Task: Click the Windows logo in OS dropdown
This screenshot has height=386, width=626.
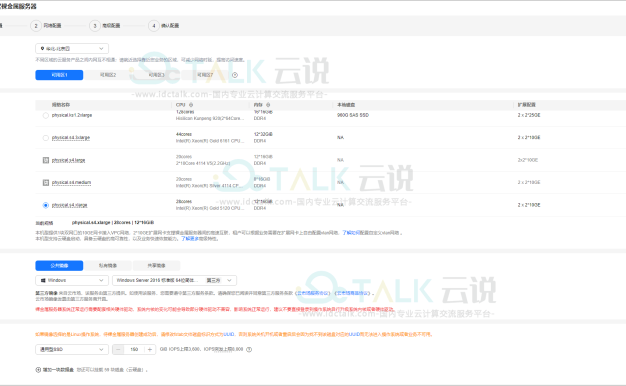Action: pos(43,280)
